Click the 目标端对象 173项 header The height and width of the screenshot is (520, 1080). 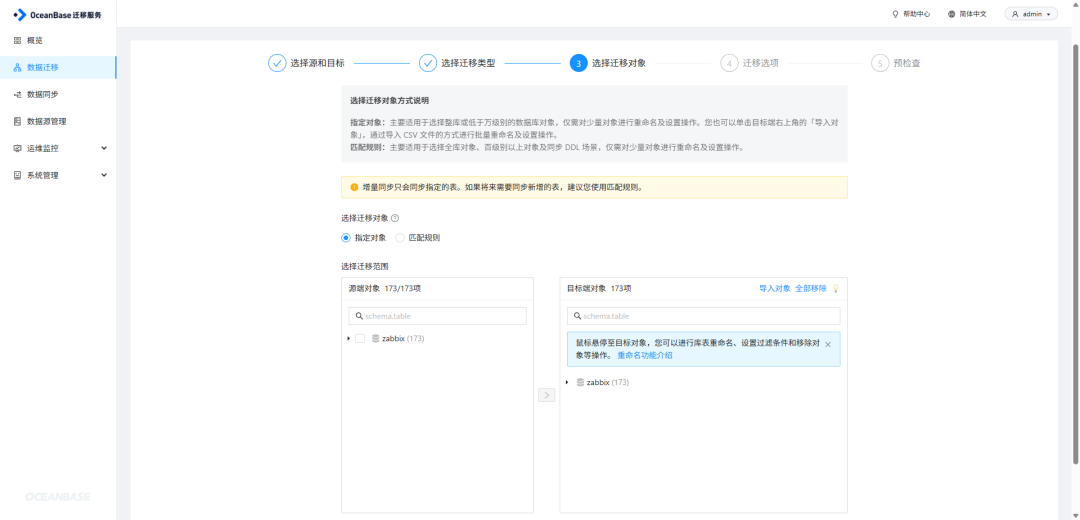(x=599, y=289)
